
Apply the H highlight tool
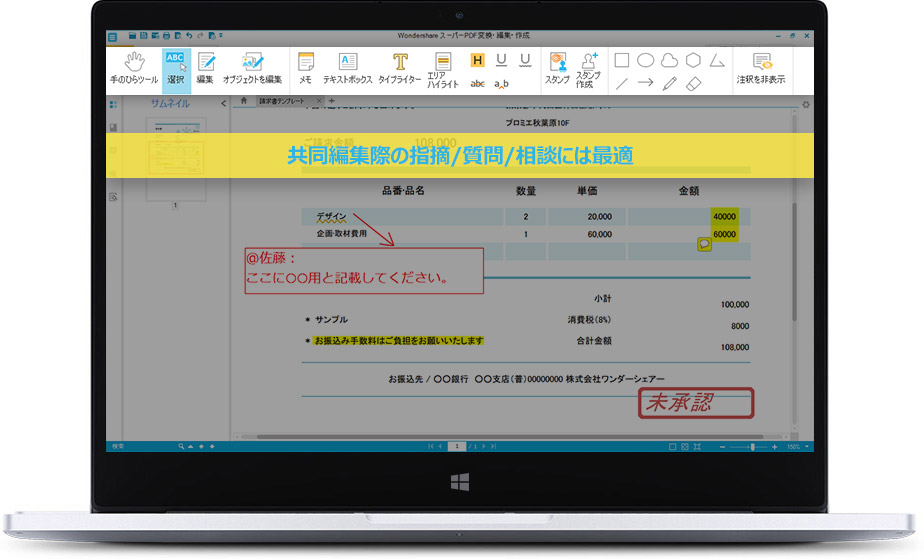(477, 60)
